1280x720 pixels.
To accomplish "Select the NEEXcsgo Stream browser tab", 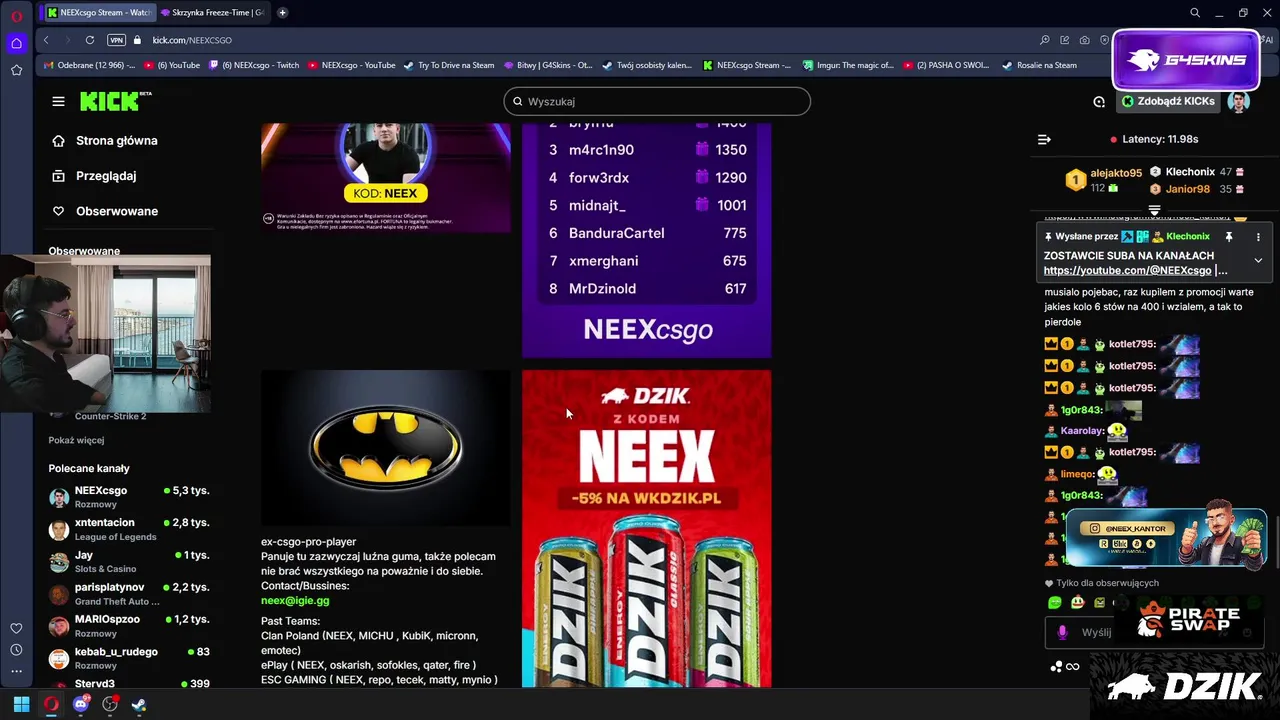I will (99, 12).
